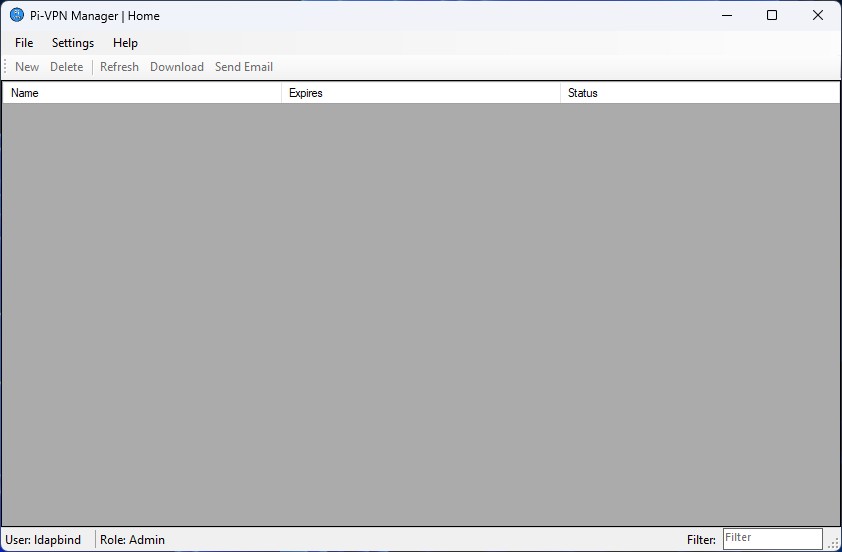Open the Settings menu
This screenshot has height=552, width=842.
coord(73,43)
